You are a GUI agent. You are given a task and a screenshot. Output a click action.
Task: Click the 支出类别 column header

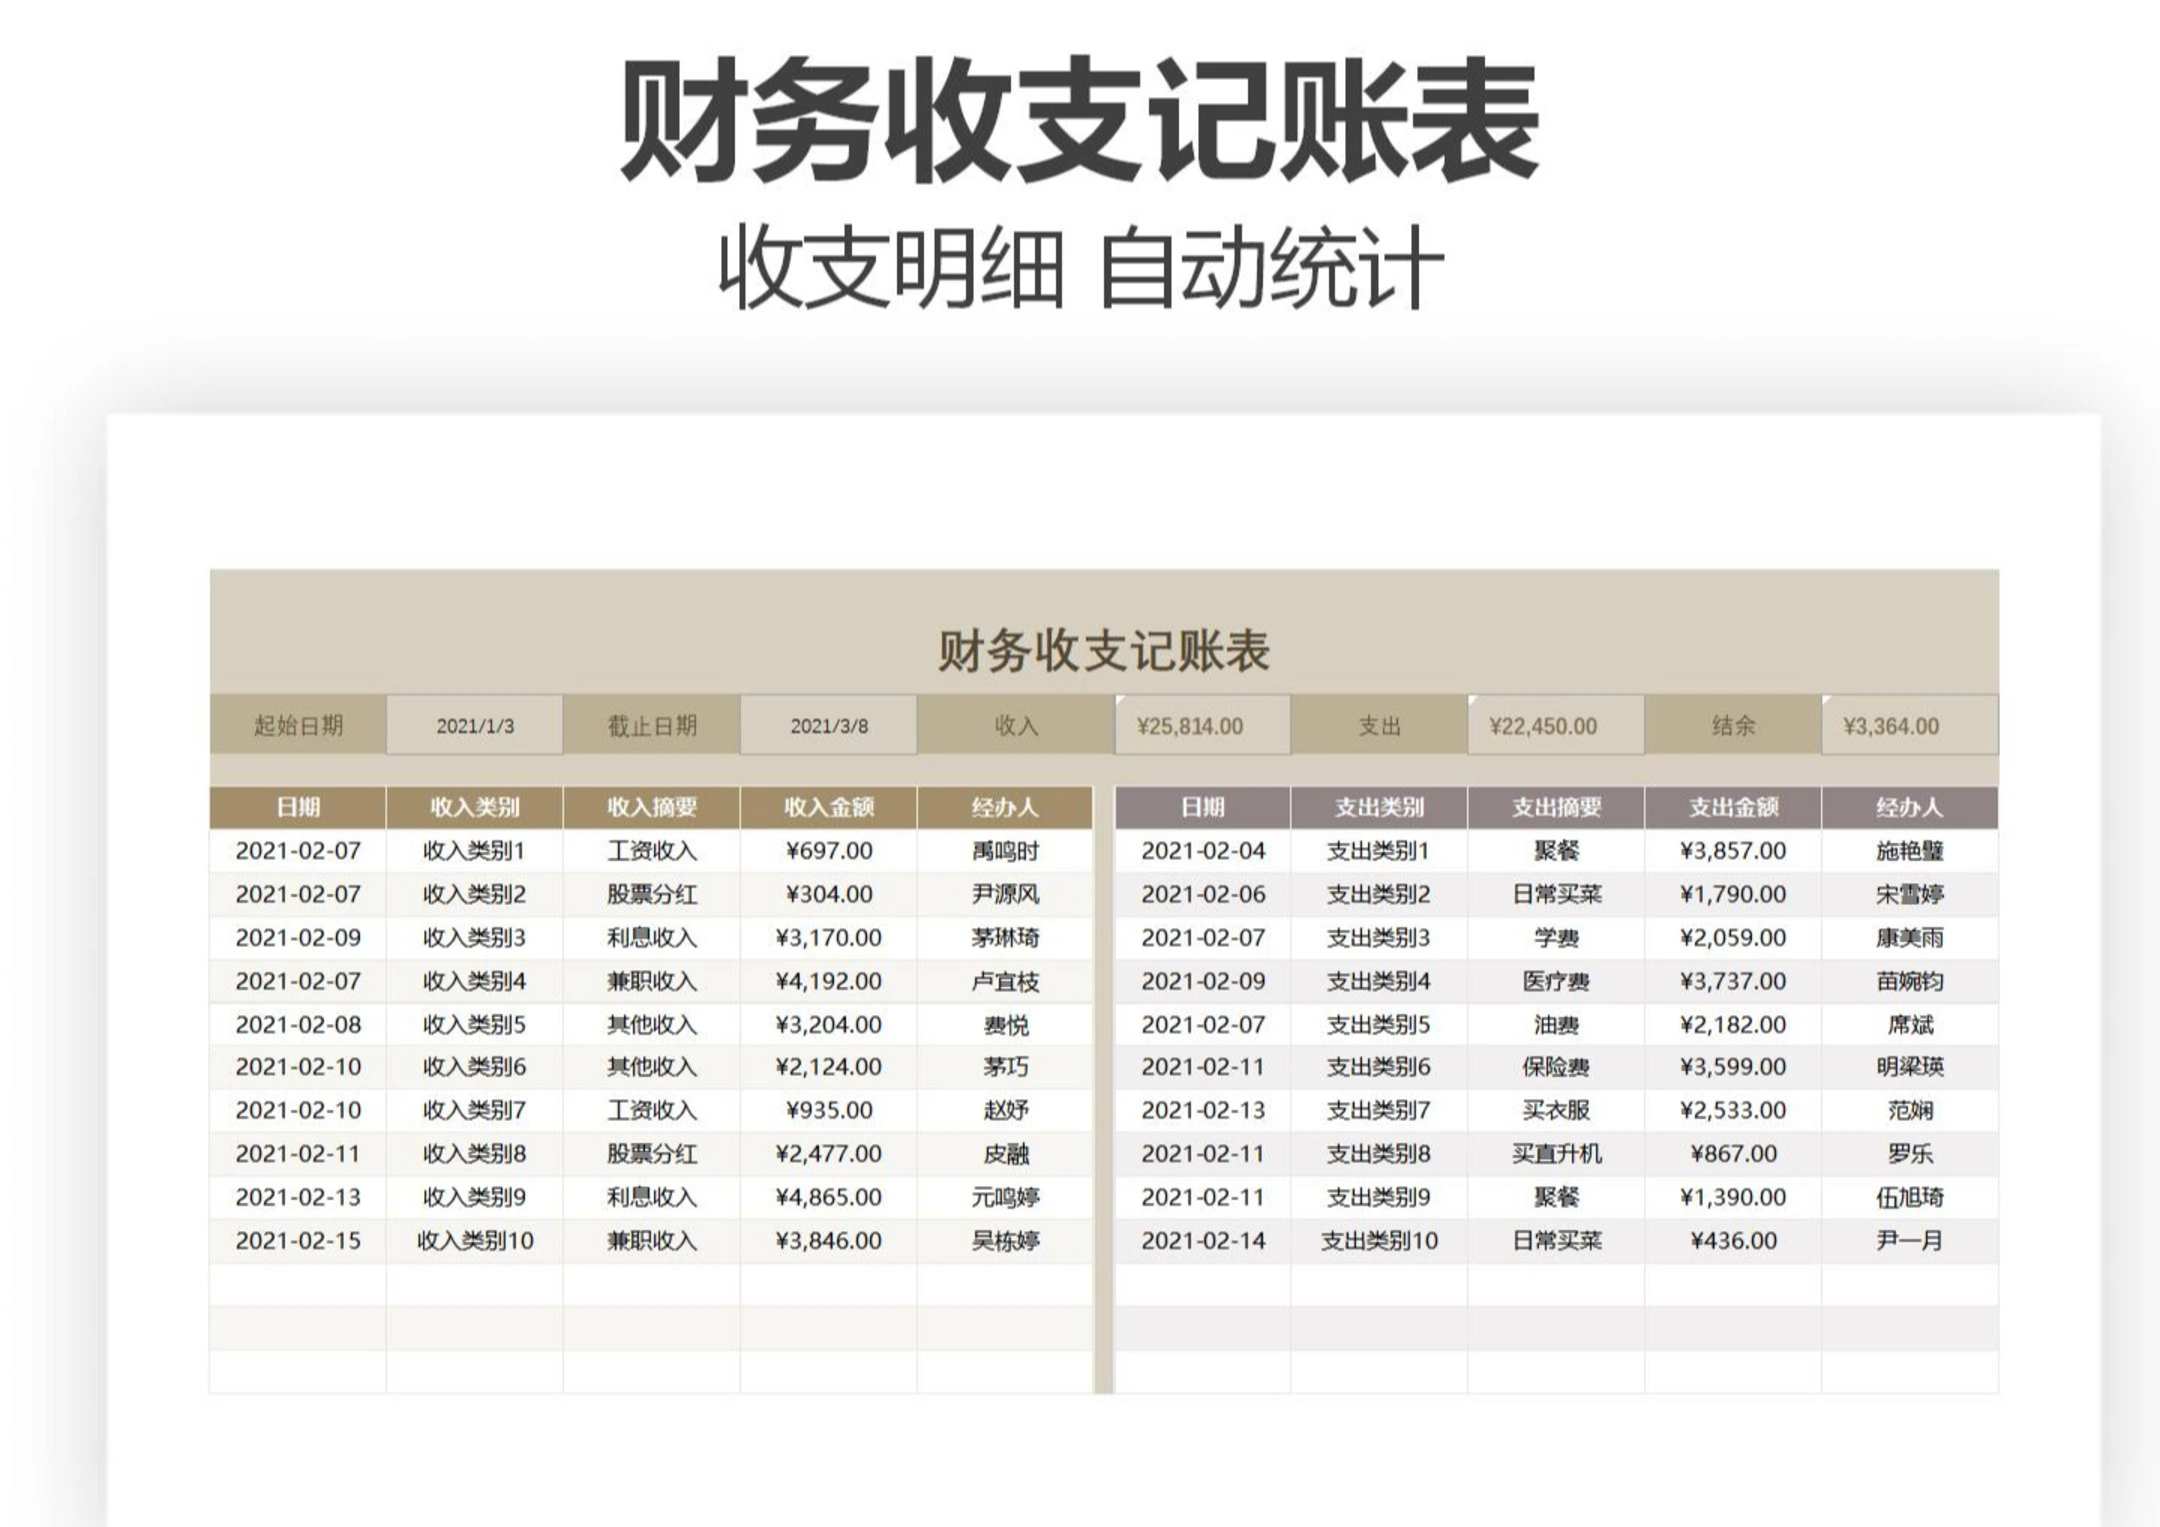pyautogui.click(x=1379, y=807)
